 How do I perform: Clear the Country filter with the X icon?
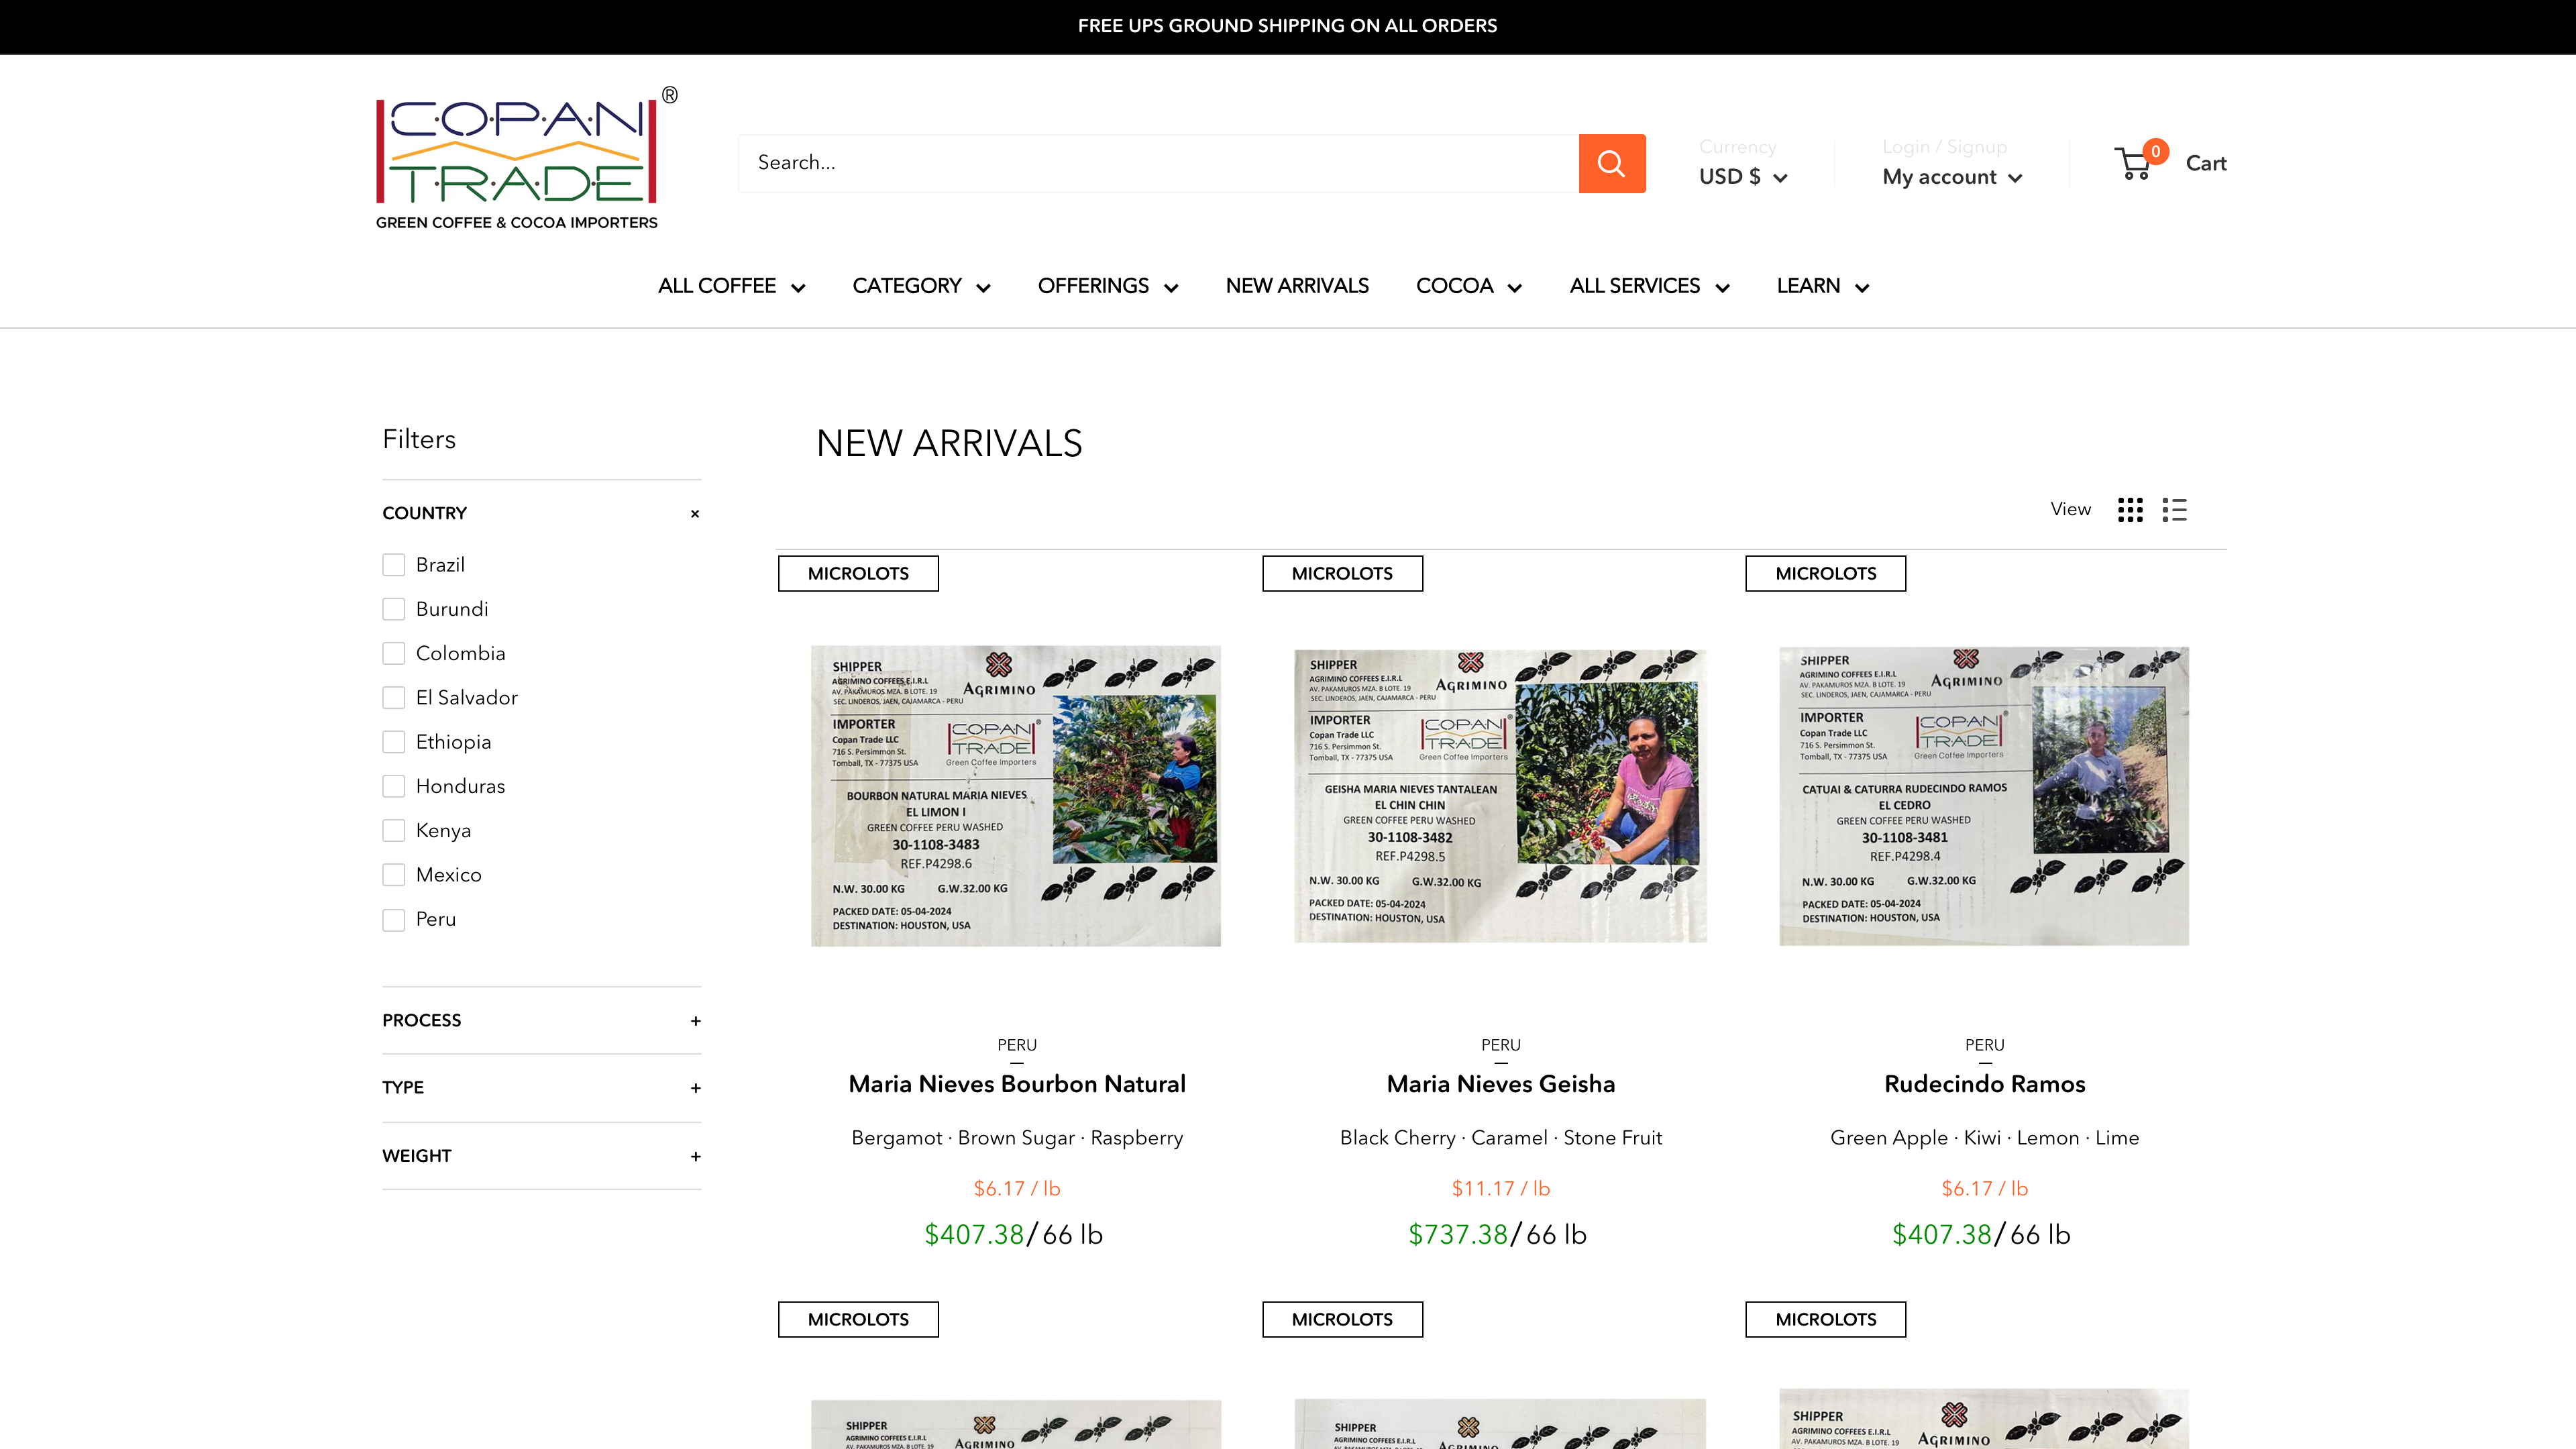[x=694, y=514]
